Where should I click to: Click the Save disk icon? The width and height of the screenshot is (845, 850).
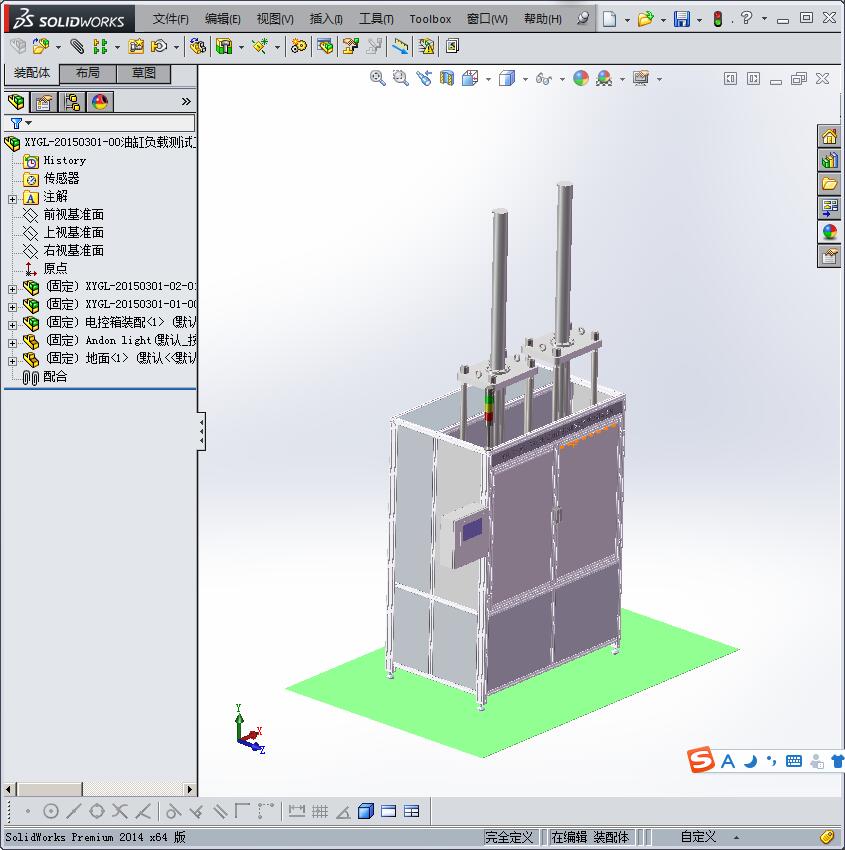point(681,19)
